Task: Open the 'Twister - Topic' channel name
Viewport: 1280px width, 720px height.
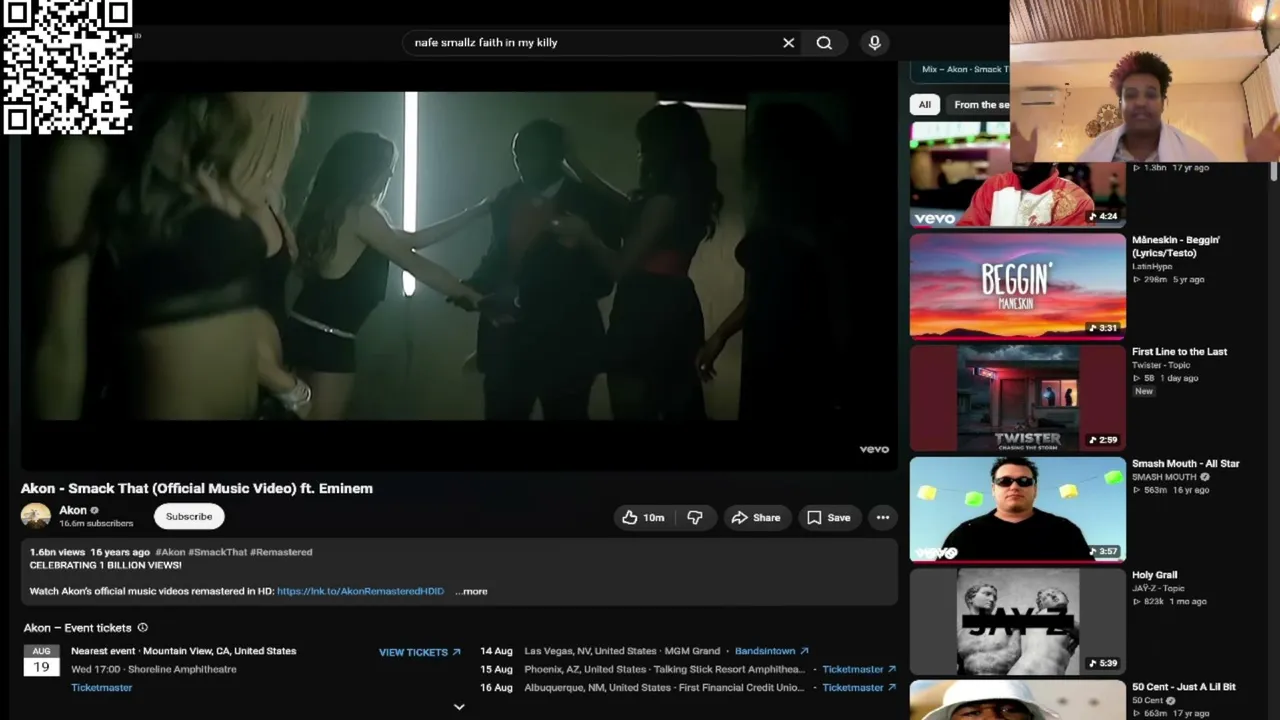Action: point(1161,365)
